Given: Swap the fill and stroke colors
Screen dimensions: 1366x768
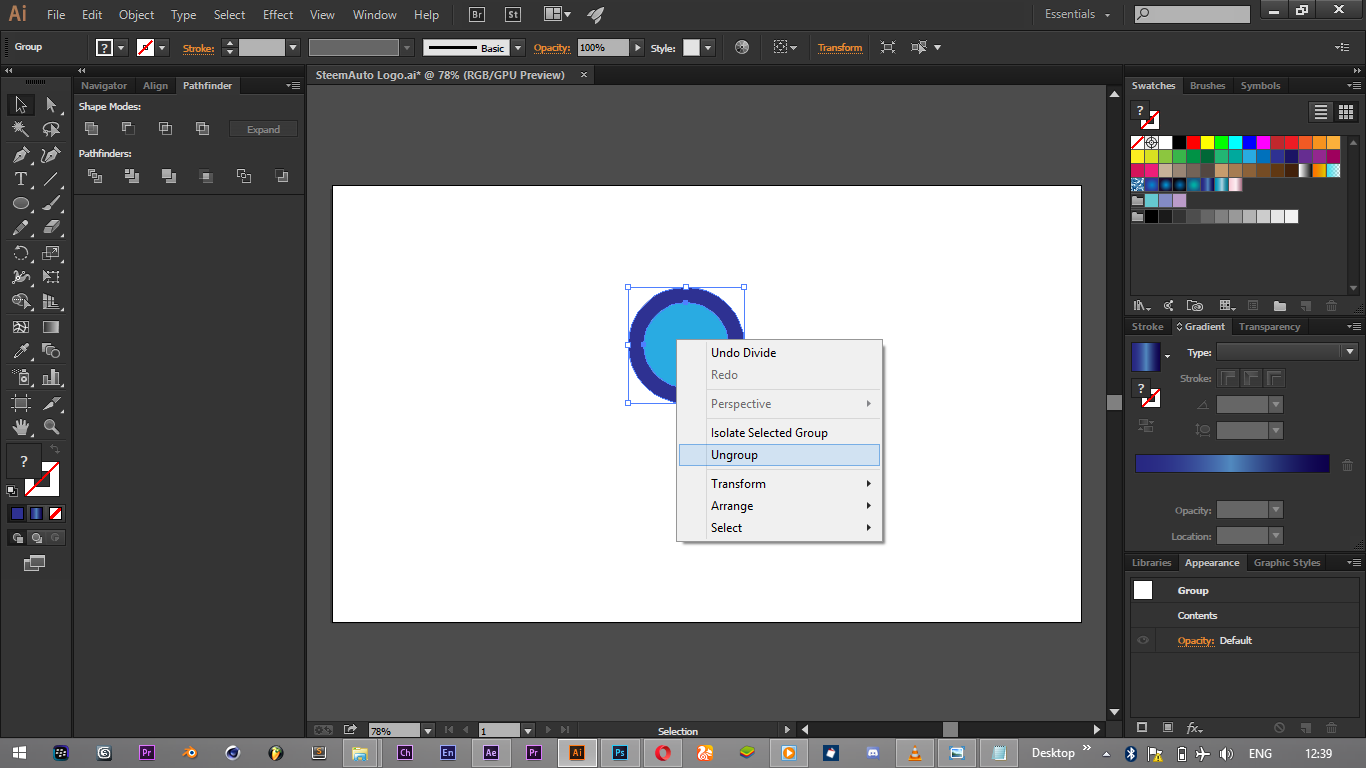Looking at the screenshot, I should [x=55, y=450].
